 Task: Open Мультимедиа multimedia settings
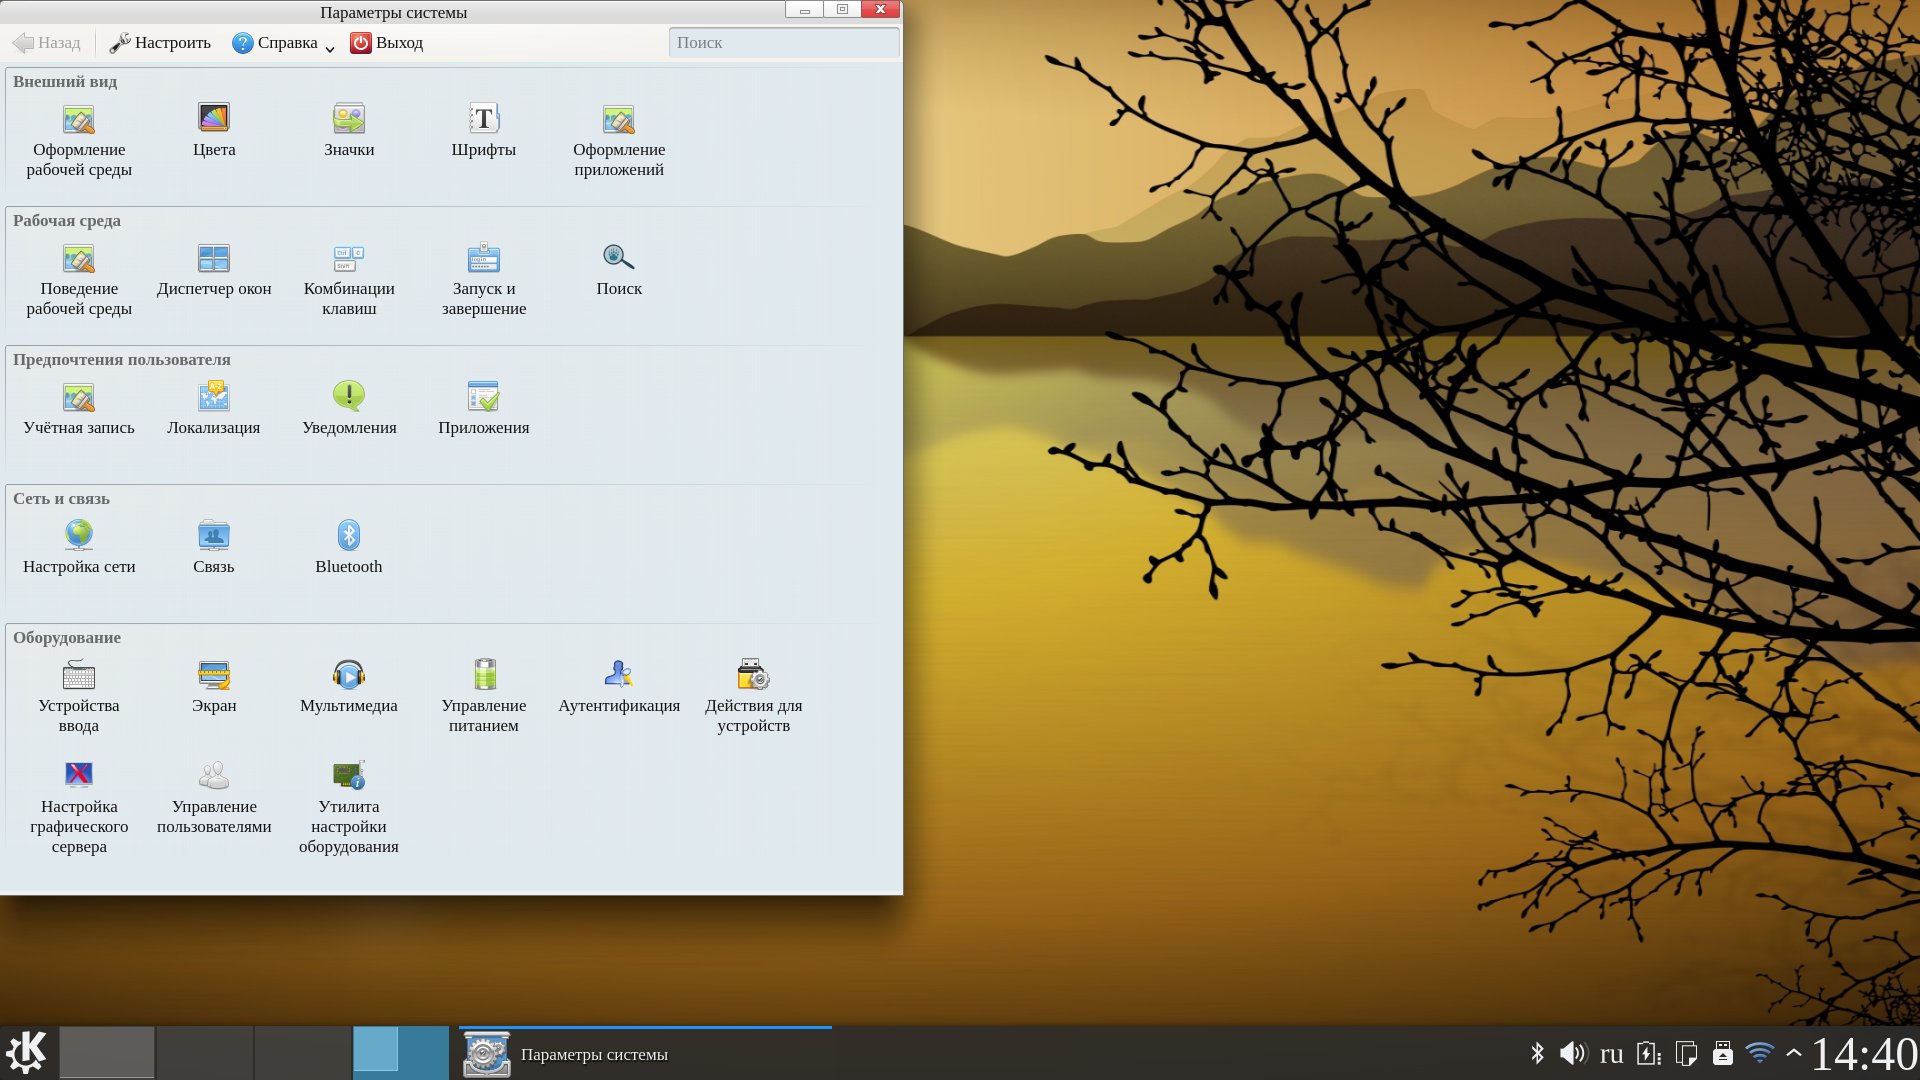click(x=349, y=675)
